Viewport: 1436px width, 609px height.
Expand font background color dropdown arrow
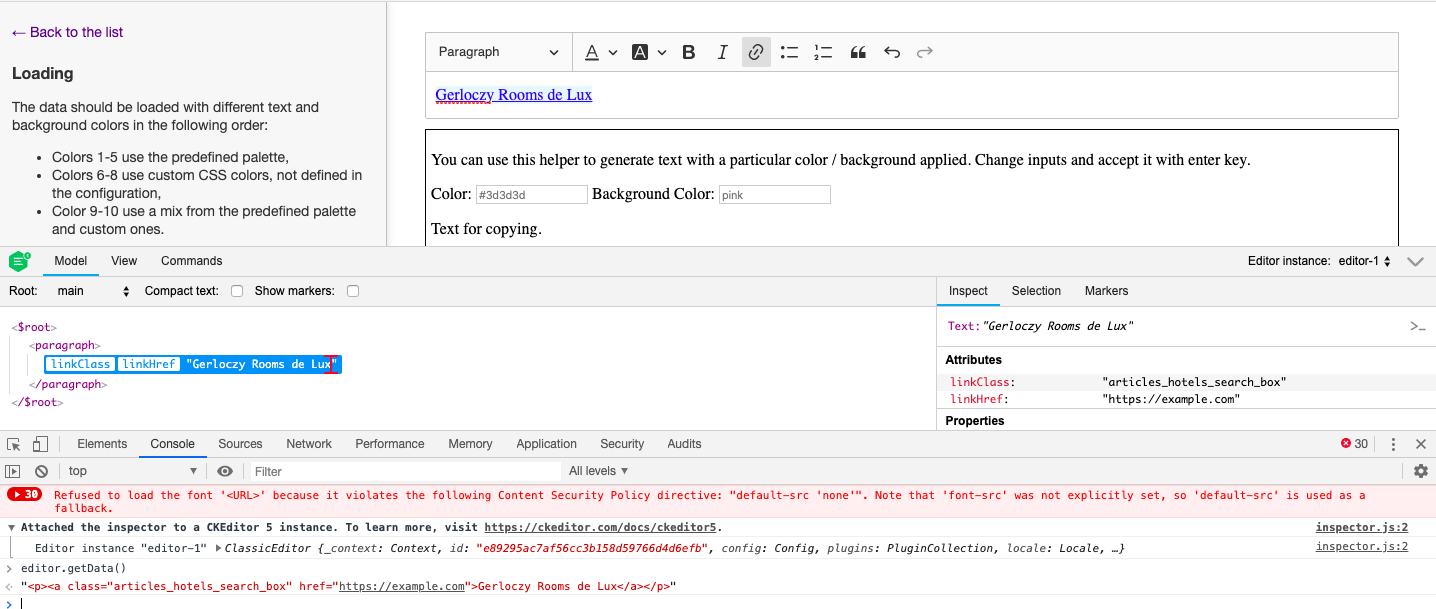[662, 52]
